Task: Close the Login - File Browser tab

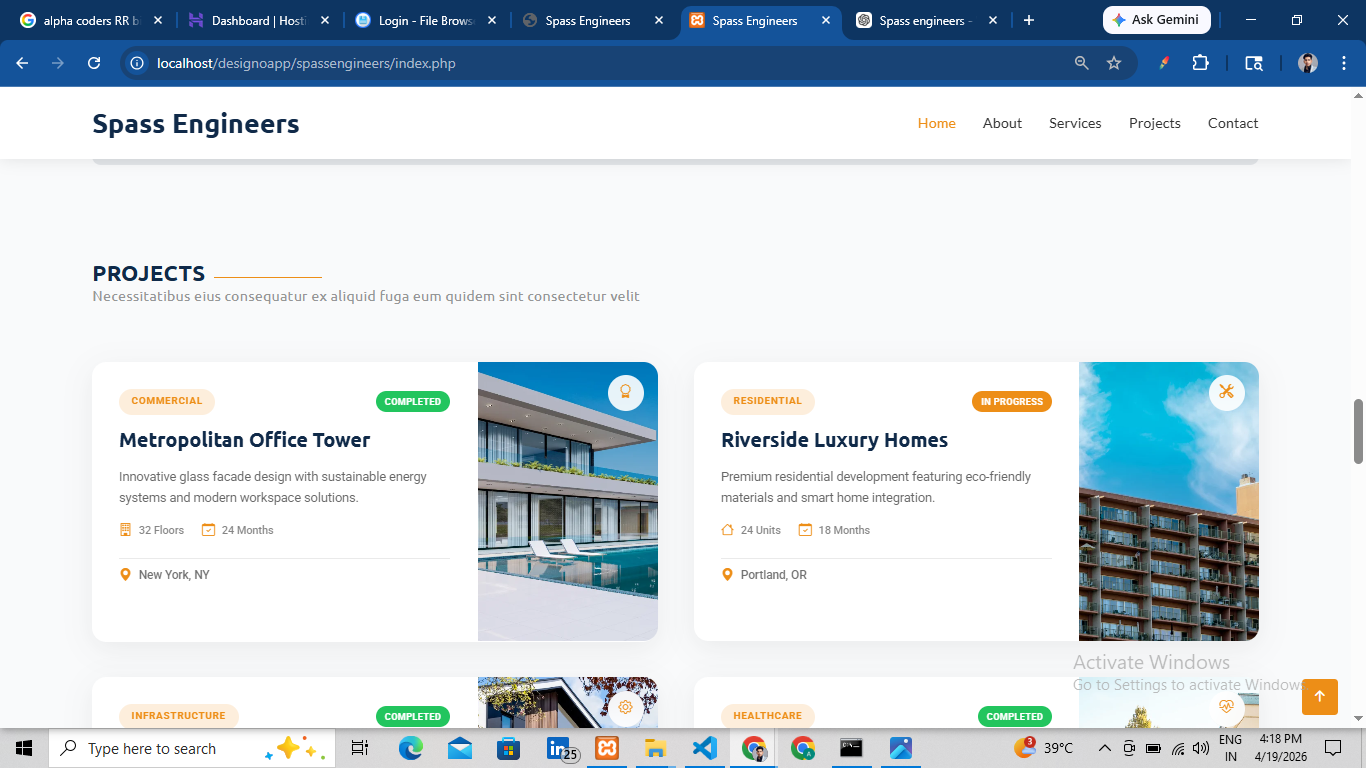Action: (x=492, y=20)
